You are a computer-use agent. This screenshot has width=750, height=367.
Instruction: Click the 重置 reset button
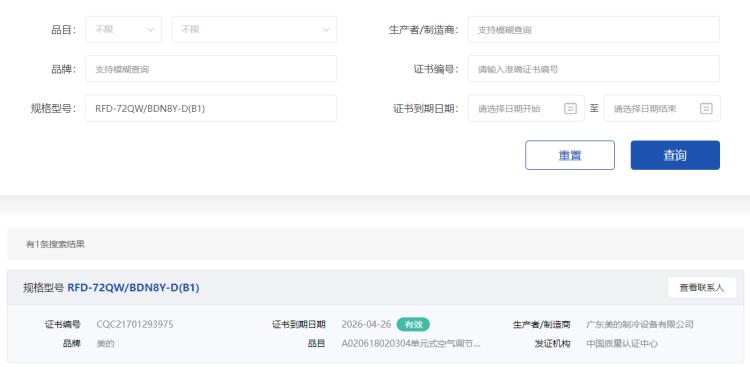pos(570,155)
